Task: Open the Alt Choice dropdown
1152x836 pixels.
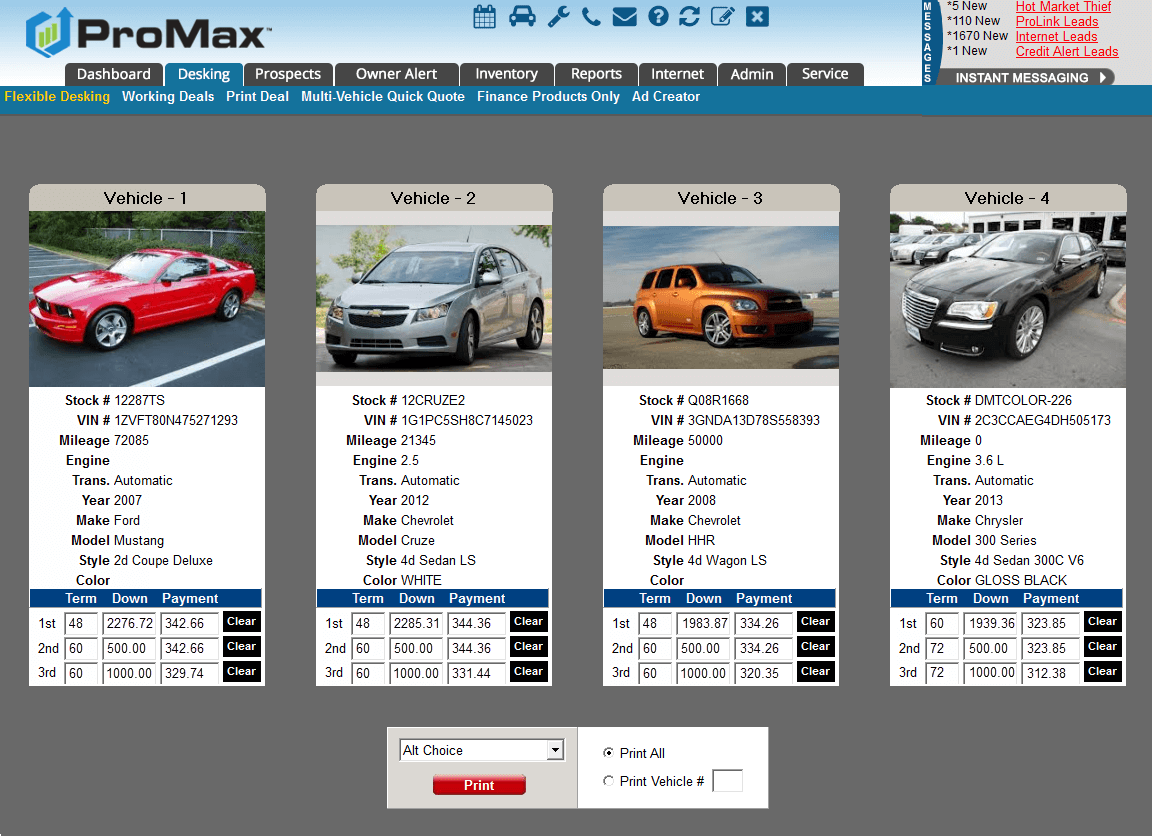Action: (x=482, y=750)
